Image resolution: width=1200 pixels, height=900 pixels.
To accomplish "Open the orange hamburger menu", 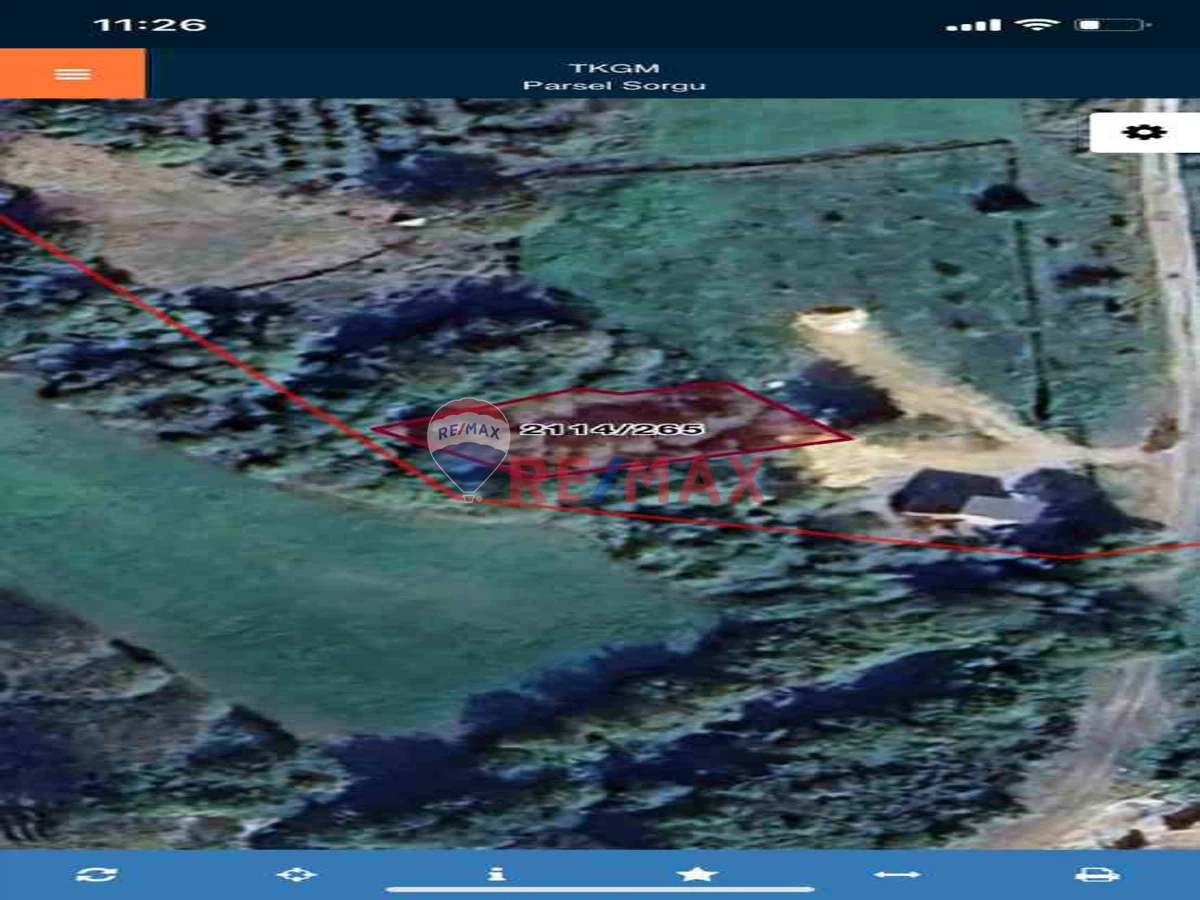I will pyautogui.click(x=72, y=74).
